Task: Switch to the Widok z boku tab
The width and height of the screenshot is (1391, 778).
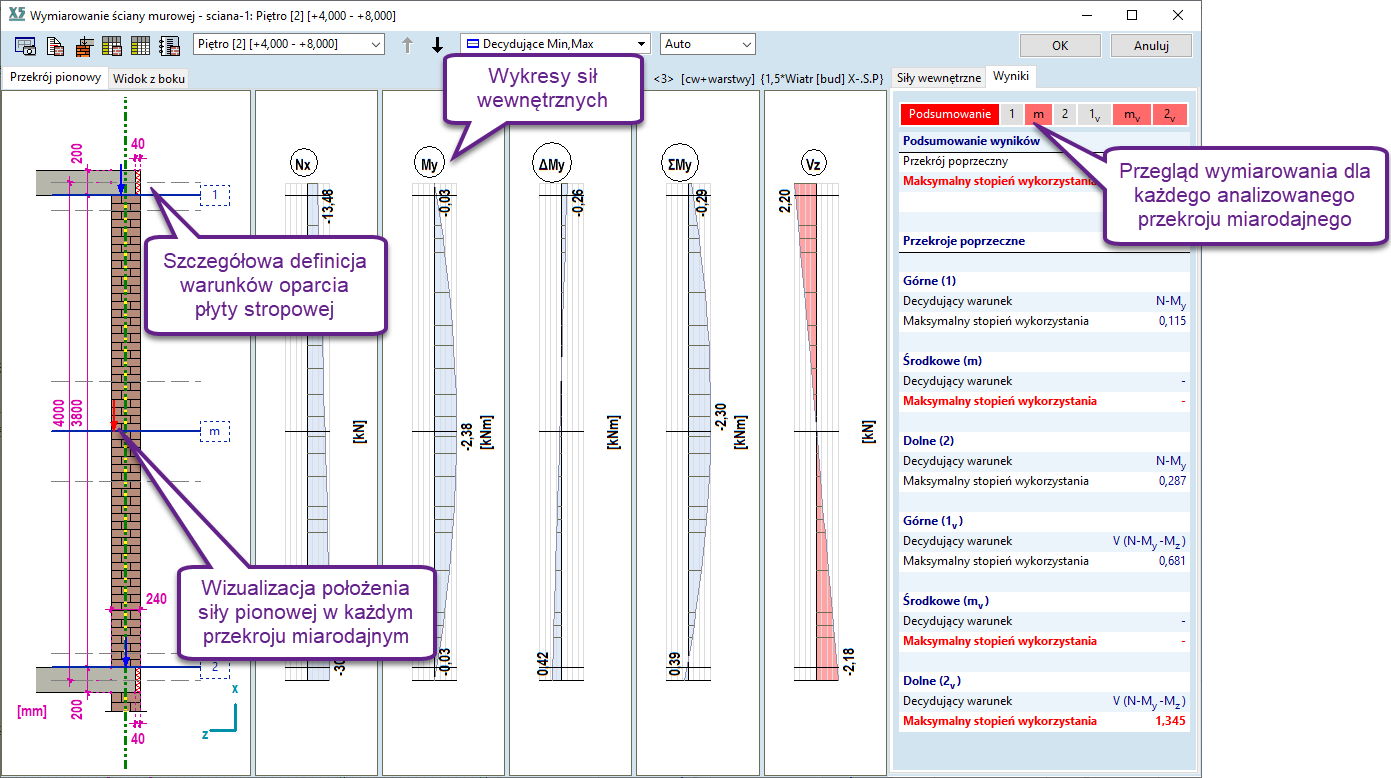Action: point(148,78)
